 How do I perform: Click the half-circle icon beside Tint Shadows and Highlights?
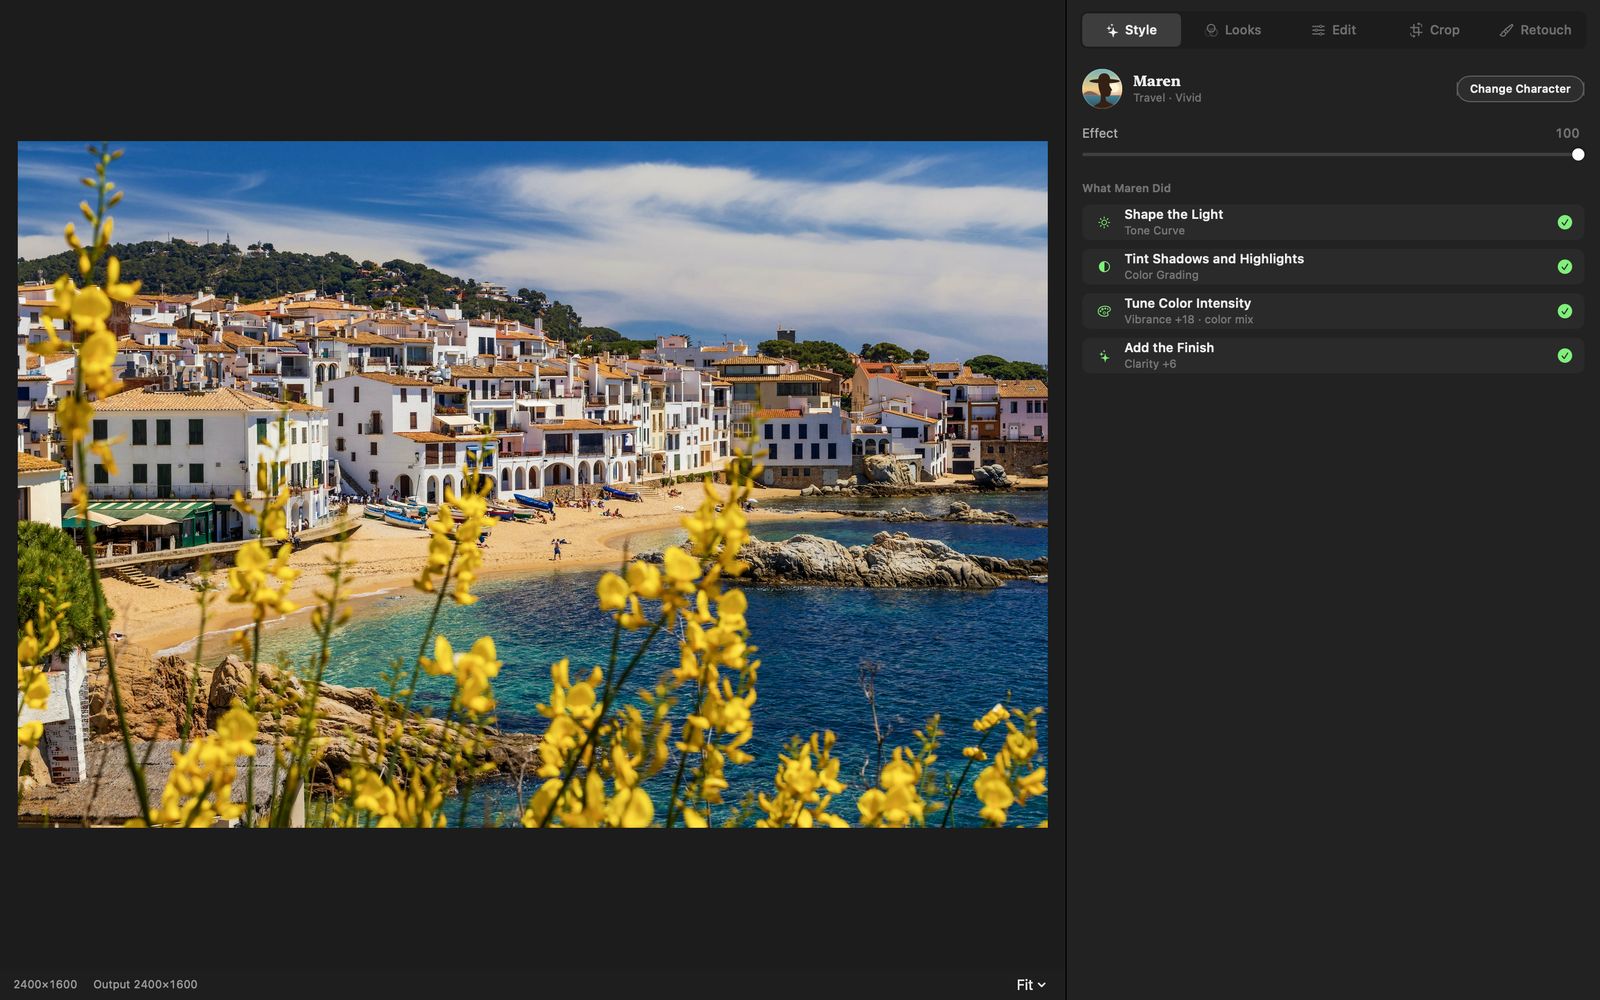pyautogui.click(x=1104, y=267)
